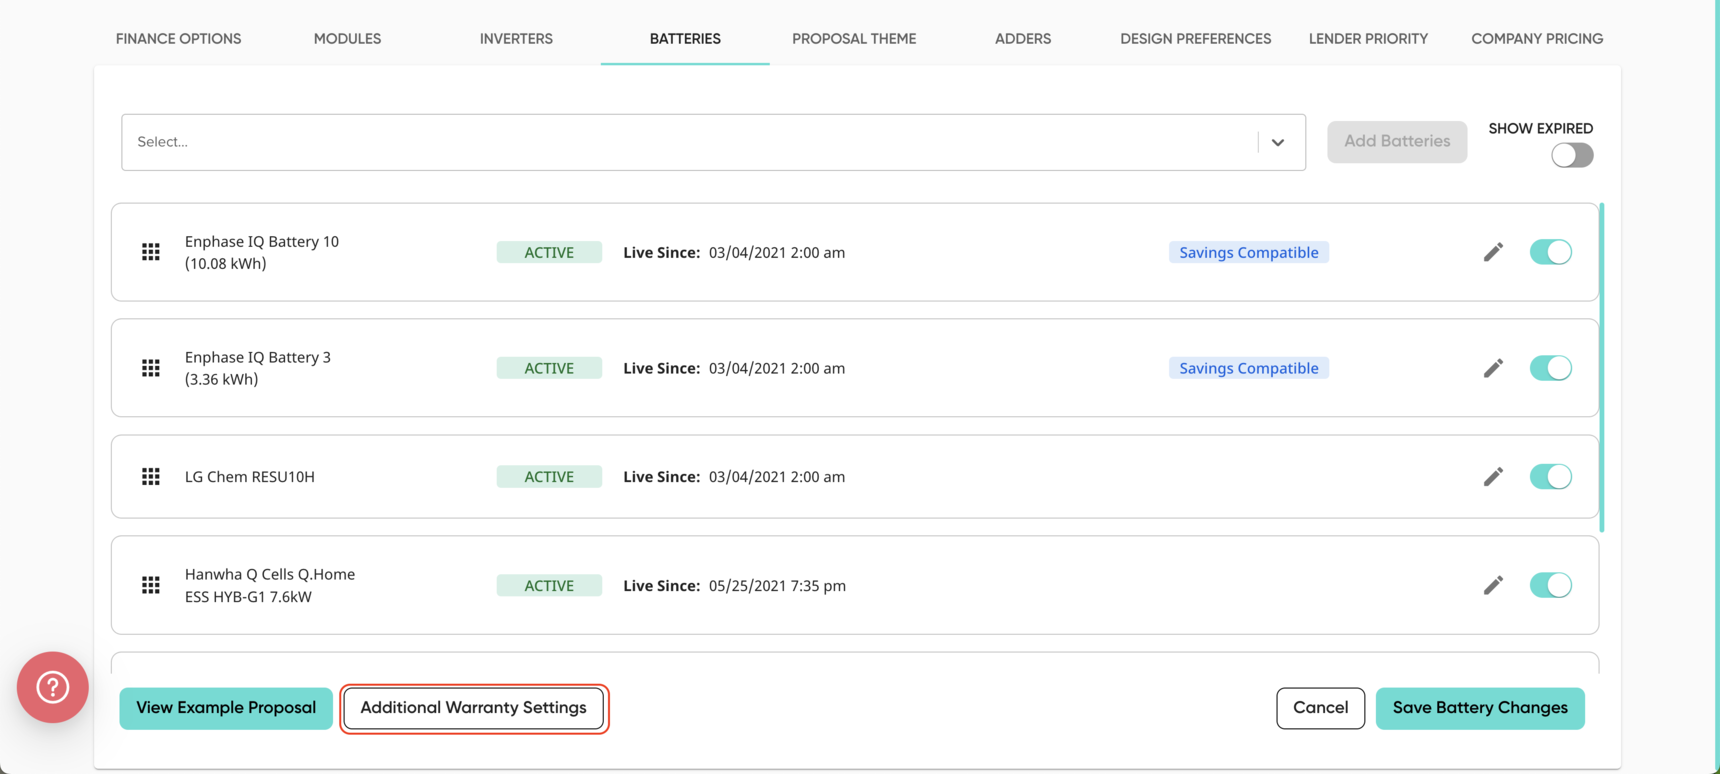Edit LG Chem RESU10H with pencil icon
Image resolution: width=1720 pixels, height=774 pixels.
point(1493,477)
